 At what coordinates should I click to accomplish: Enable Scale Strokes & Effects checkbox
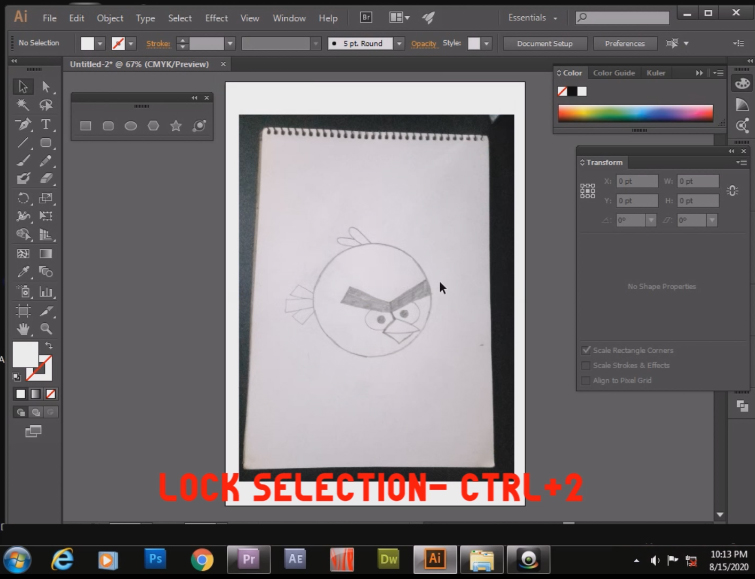tap(586, 365)
